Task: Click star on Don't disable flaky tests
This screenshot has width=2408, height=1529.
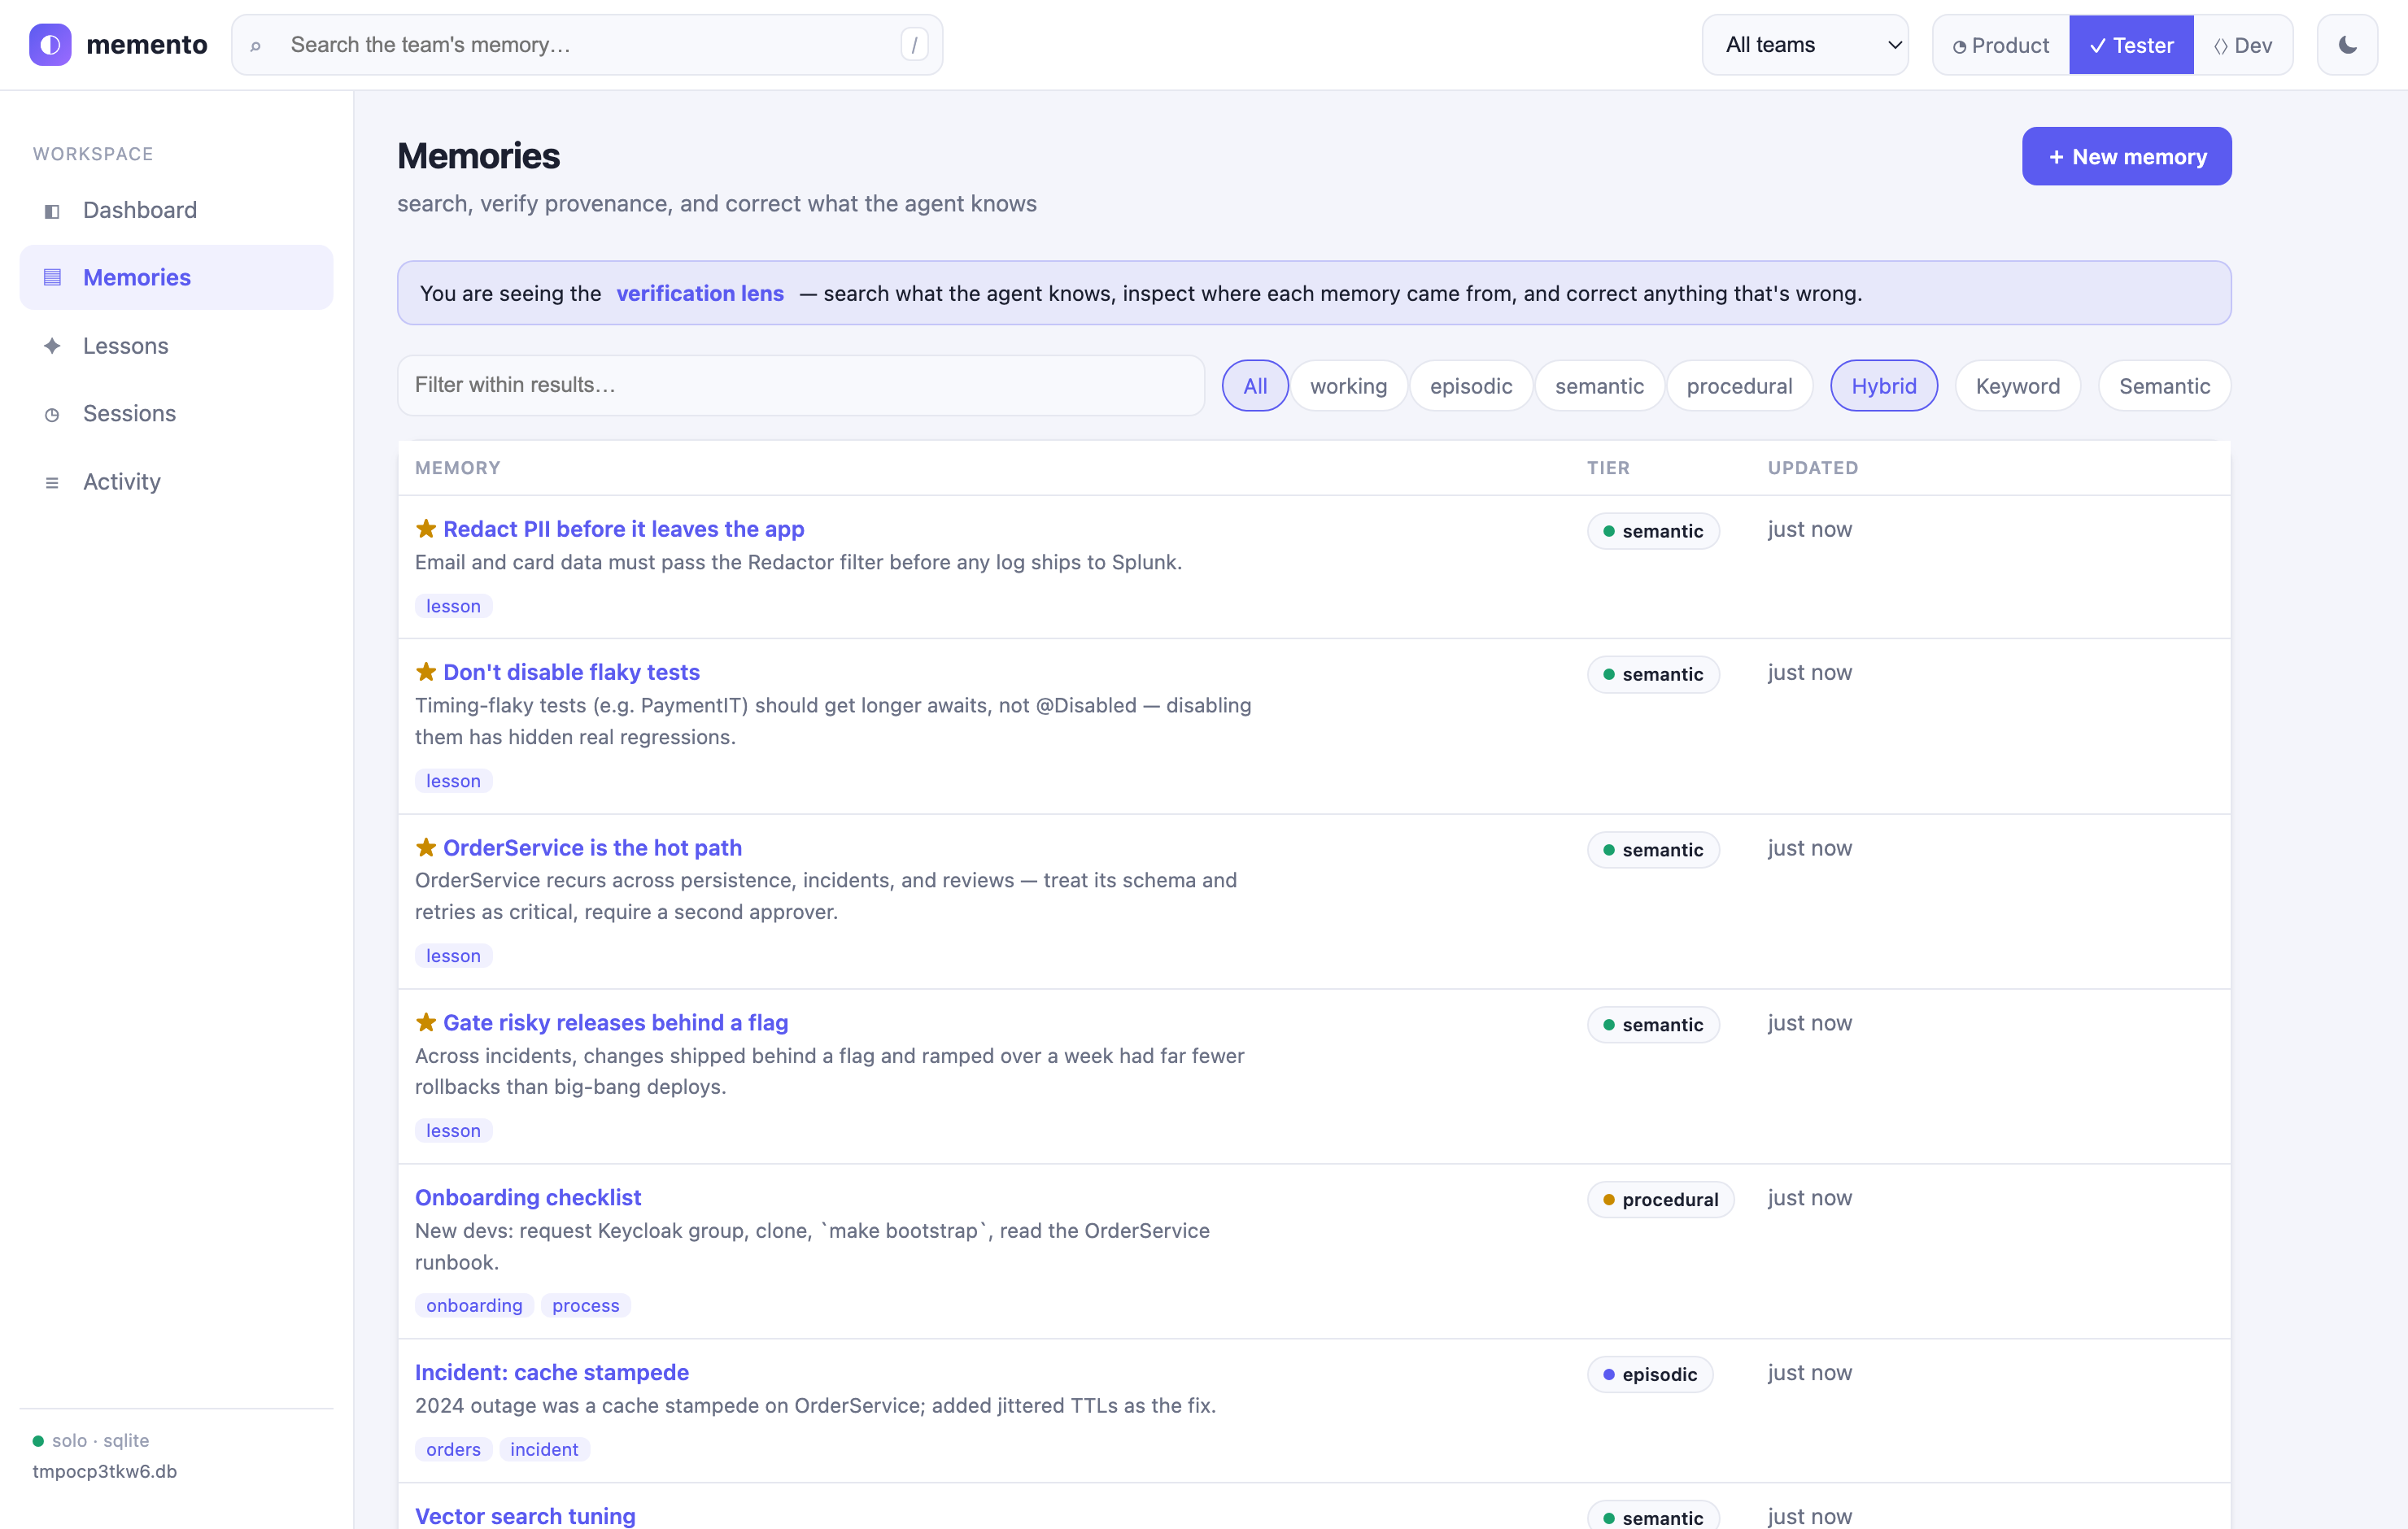Action: [x=426, y=671]
